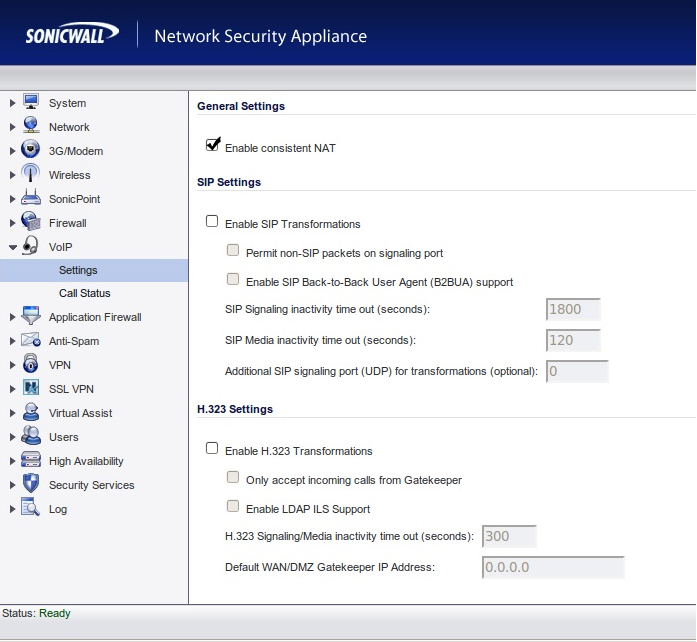
Task: Click the Application Firewall funnel icon
Action: 31,316
